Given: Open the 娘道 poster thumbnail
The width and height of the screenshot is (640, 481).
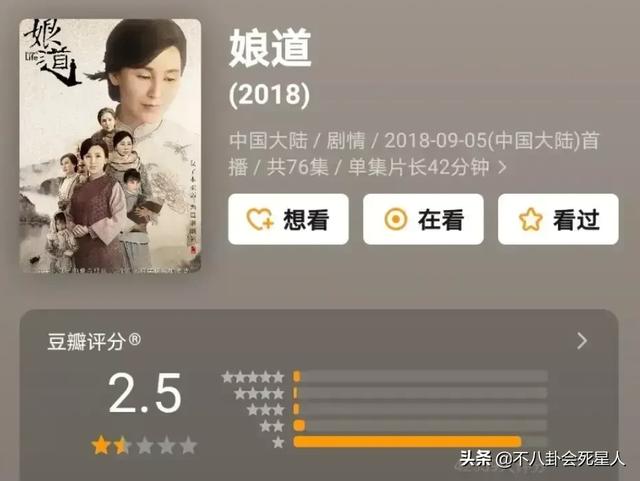Looking at the screenshot, I should (x=110, y=146).
